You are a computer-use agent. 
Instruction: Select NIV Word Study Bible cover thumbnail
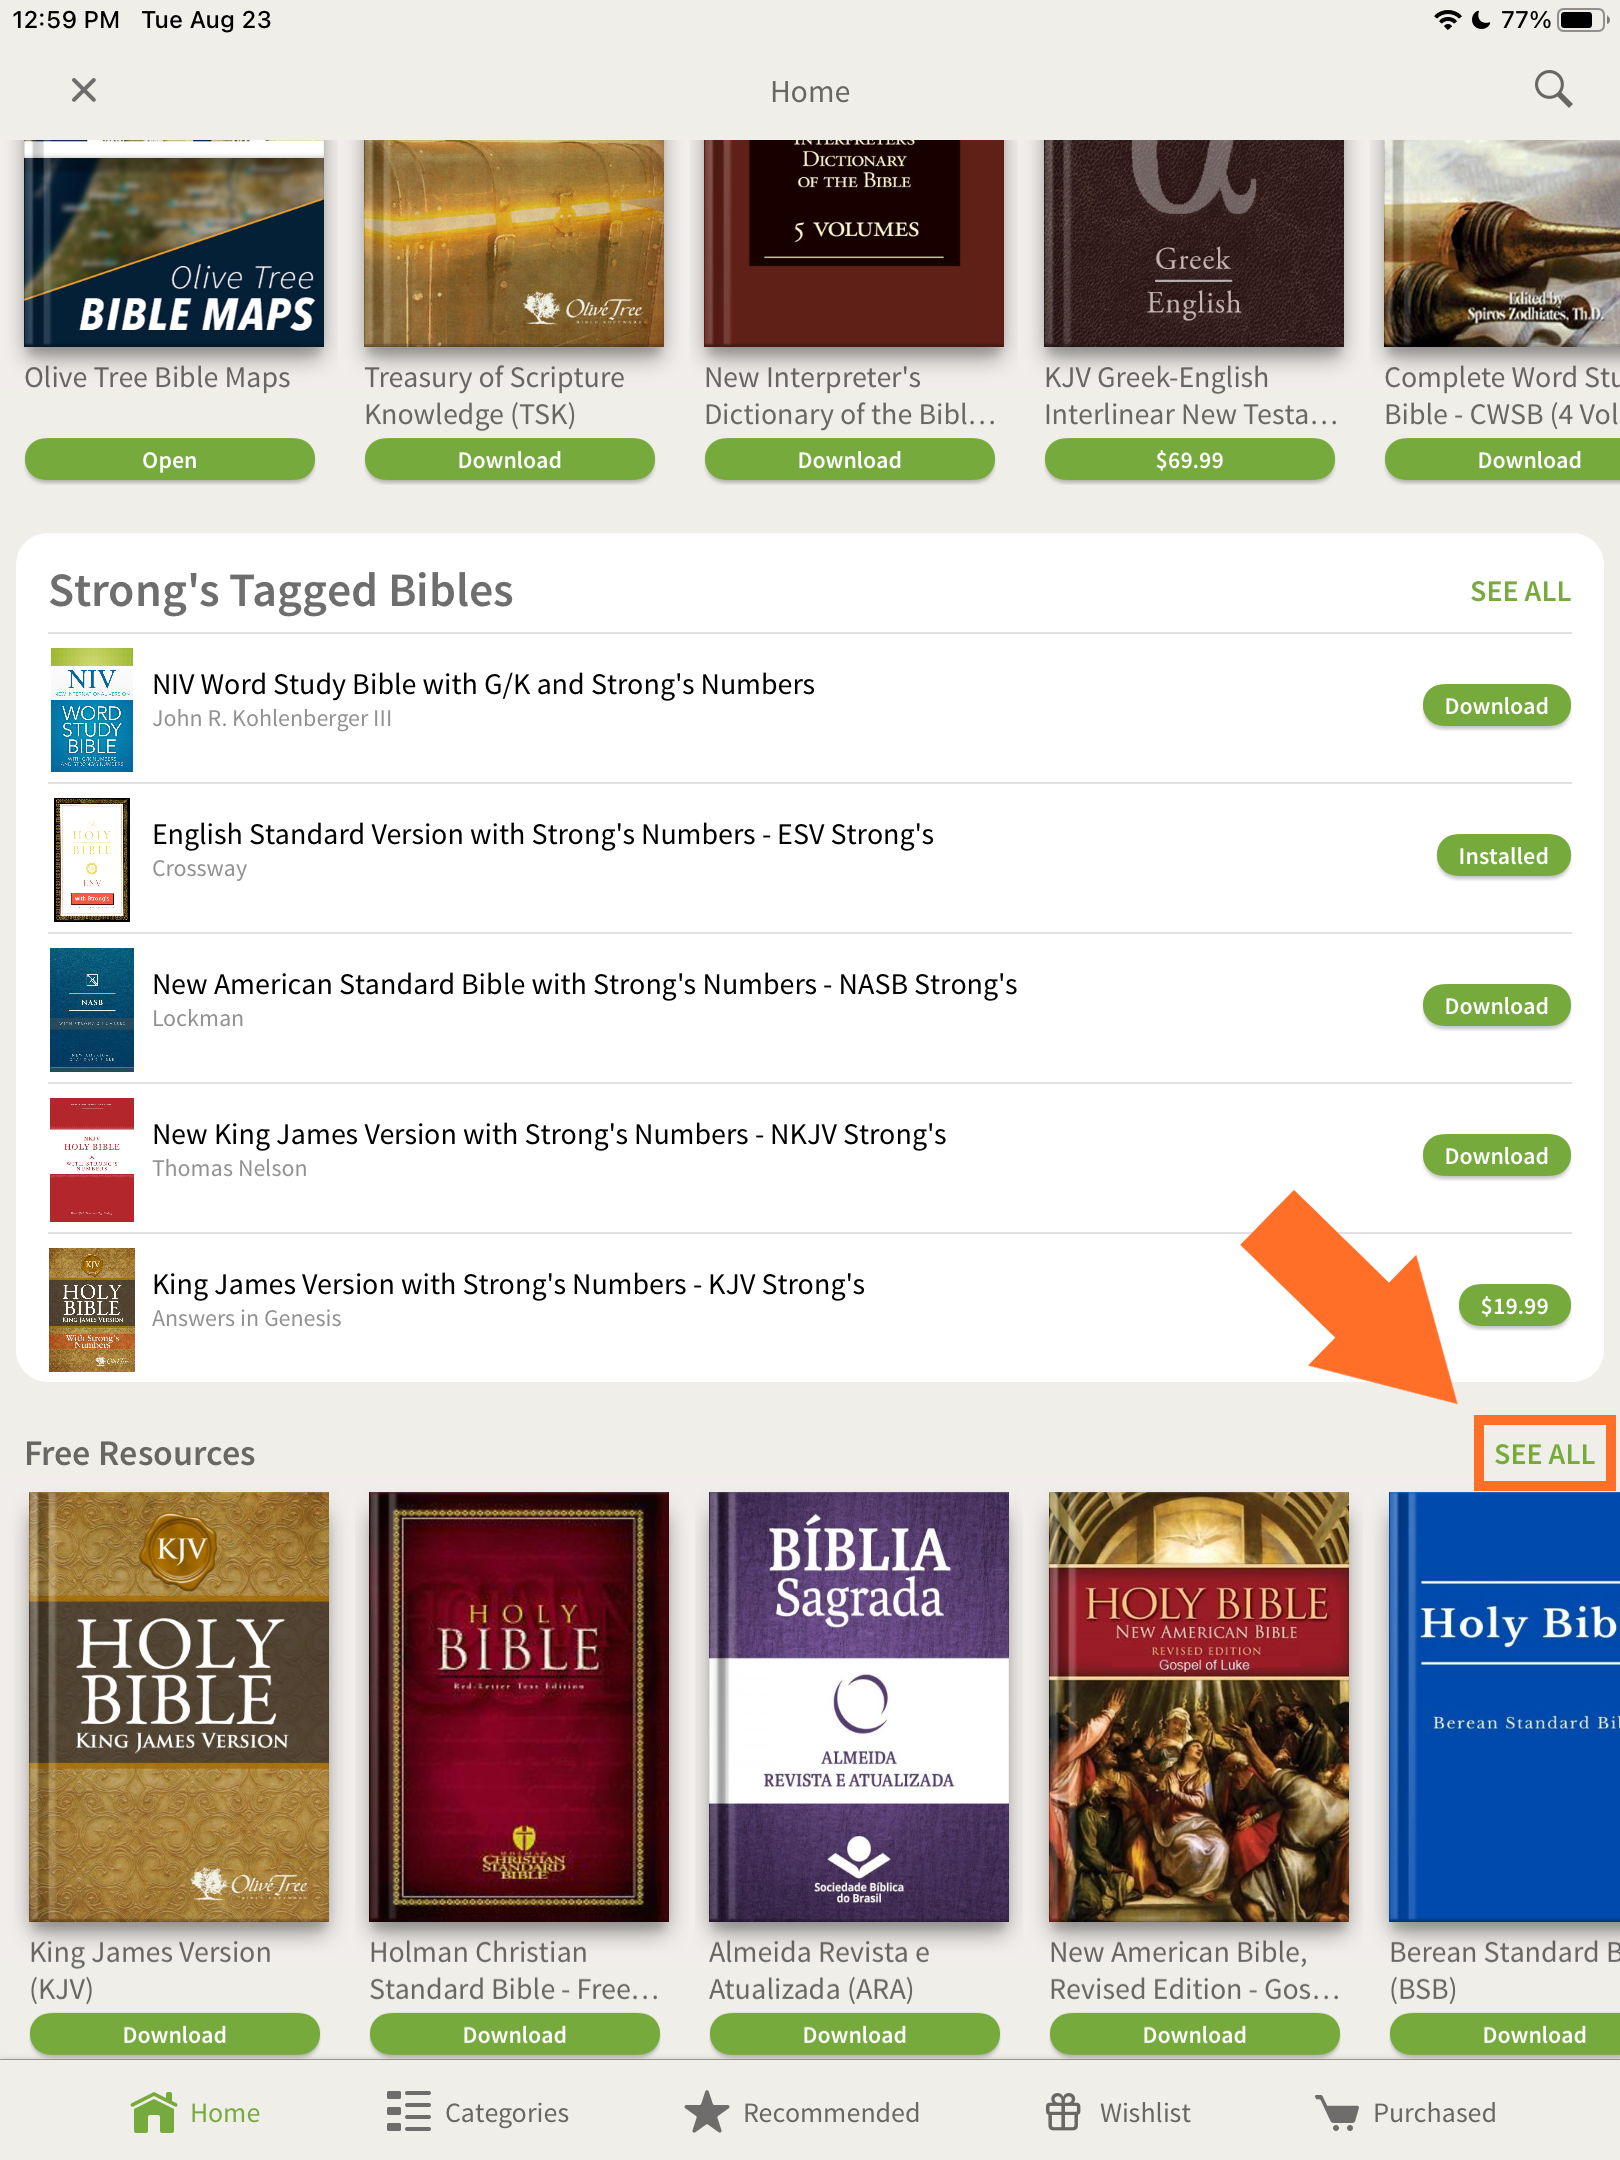coord(92,710)
